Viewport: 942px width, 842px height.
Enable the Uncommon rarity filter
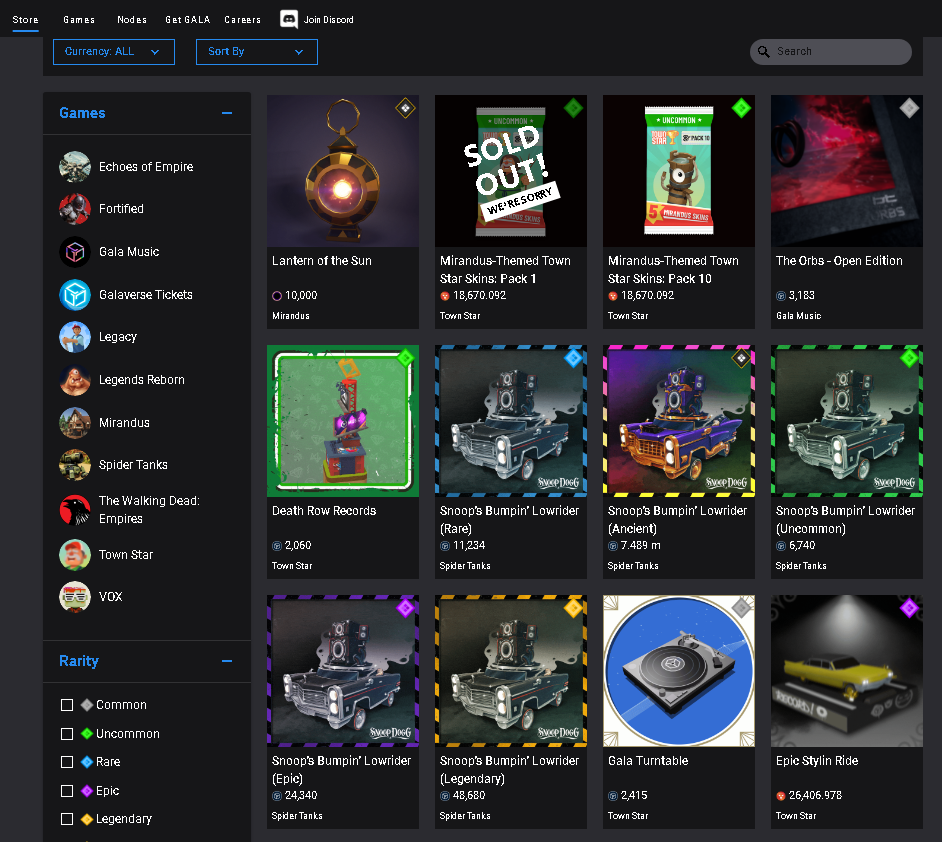click(67, 734)
